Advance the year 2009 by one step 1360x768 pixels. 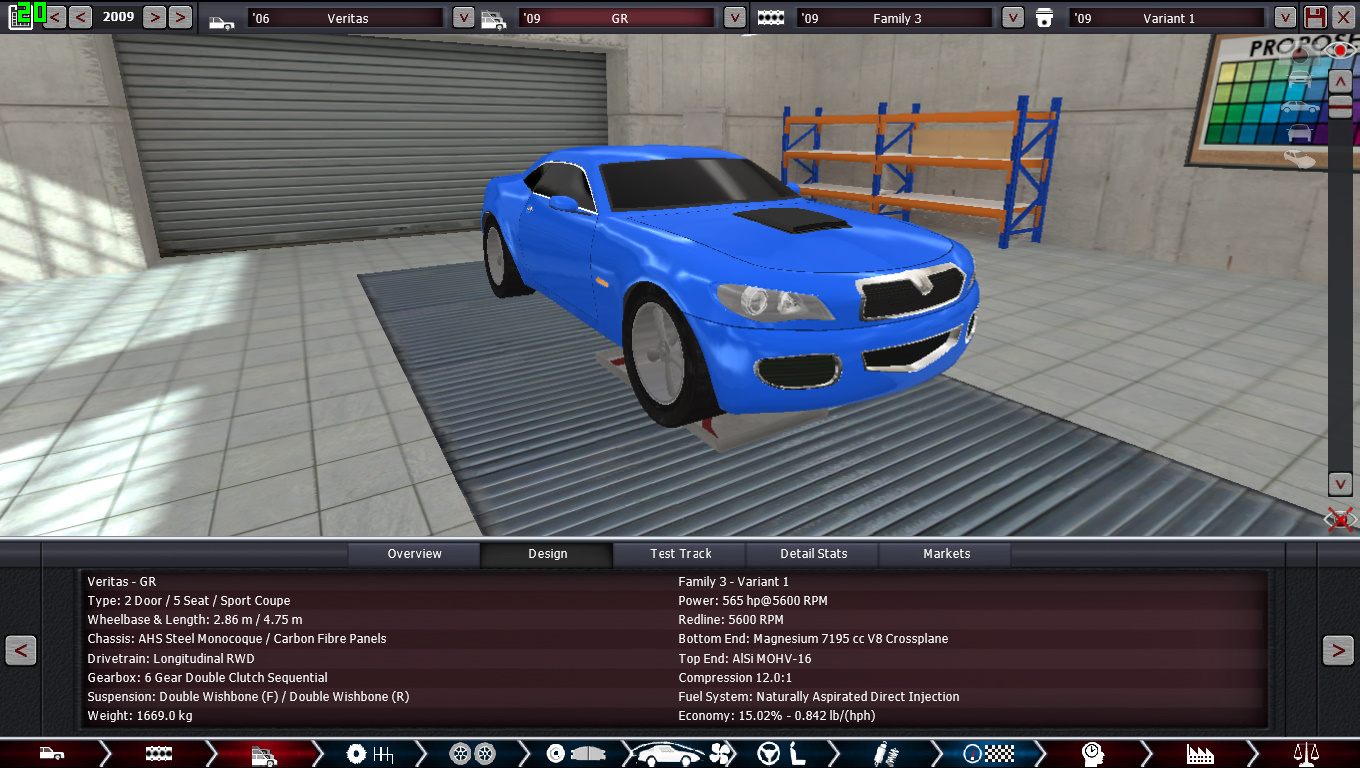(x=153, y=17)
